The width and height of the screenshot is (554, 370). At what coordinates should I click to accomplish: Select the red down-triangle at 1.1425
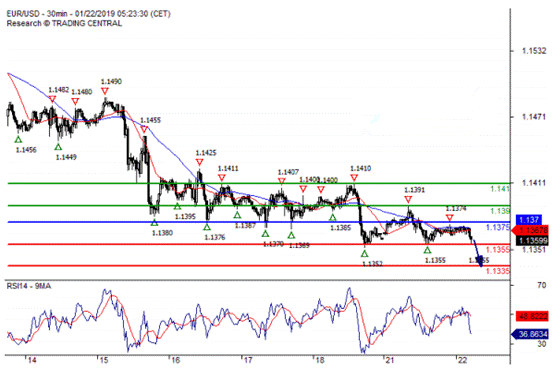click(199, 162)
